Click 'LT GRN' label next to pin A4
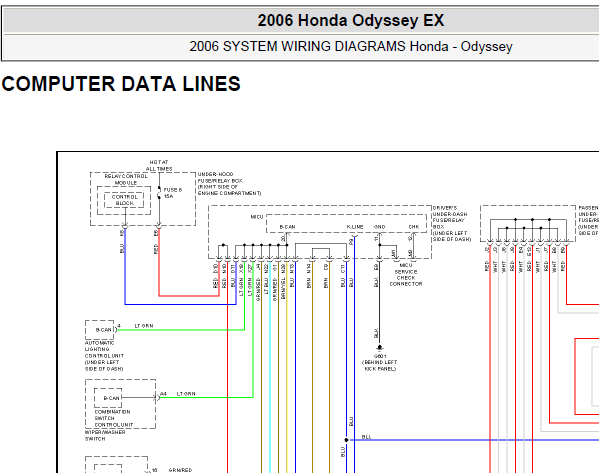599x473 pixels. 186,394
